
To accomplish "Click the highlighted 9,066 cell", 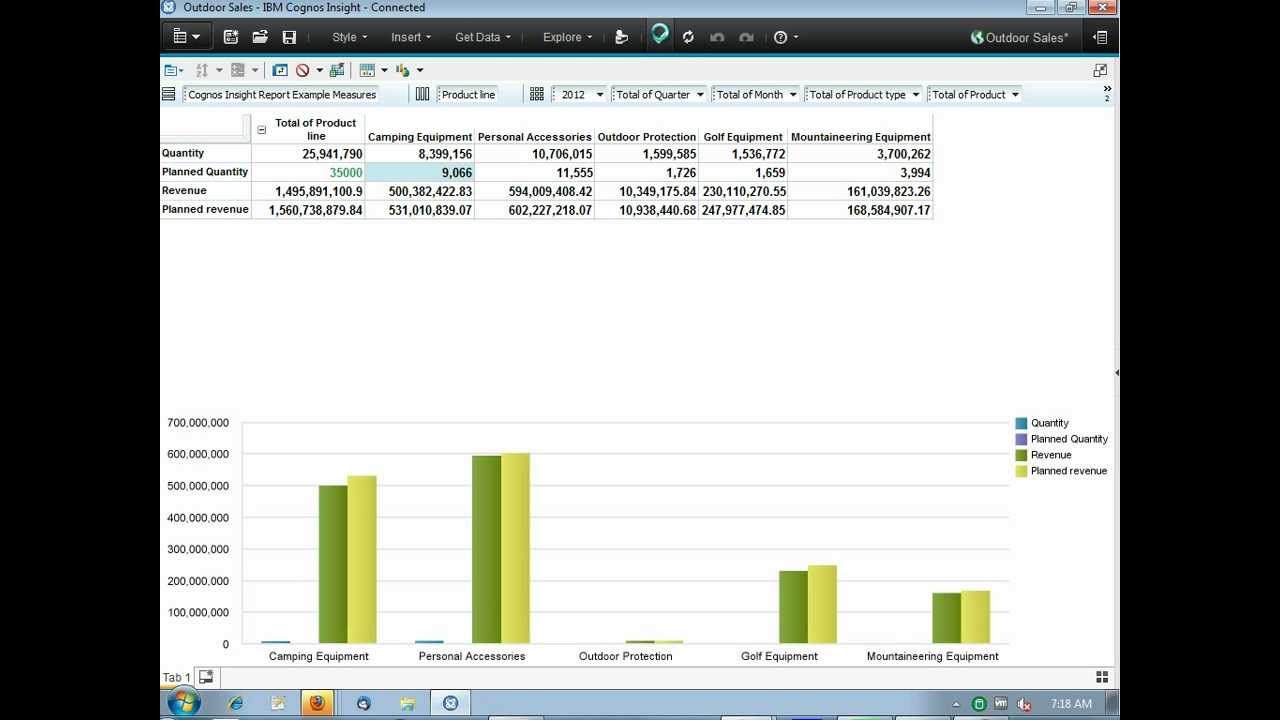I will coord(420,173).
